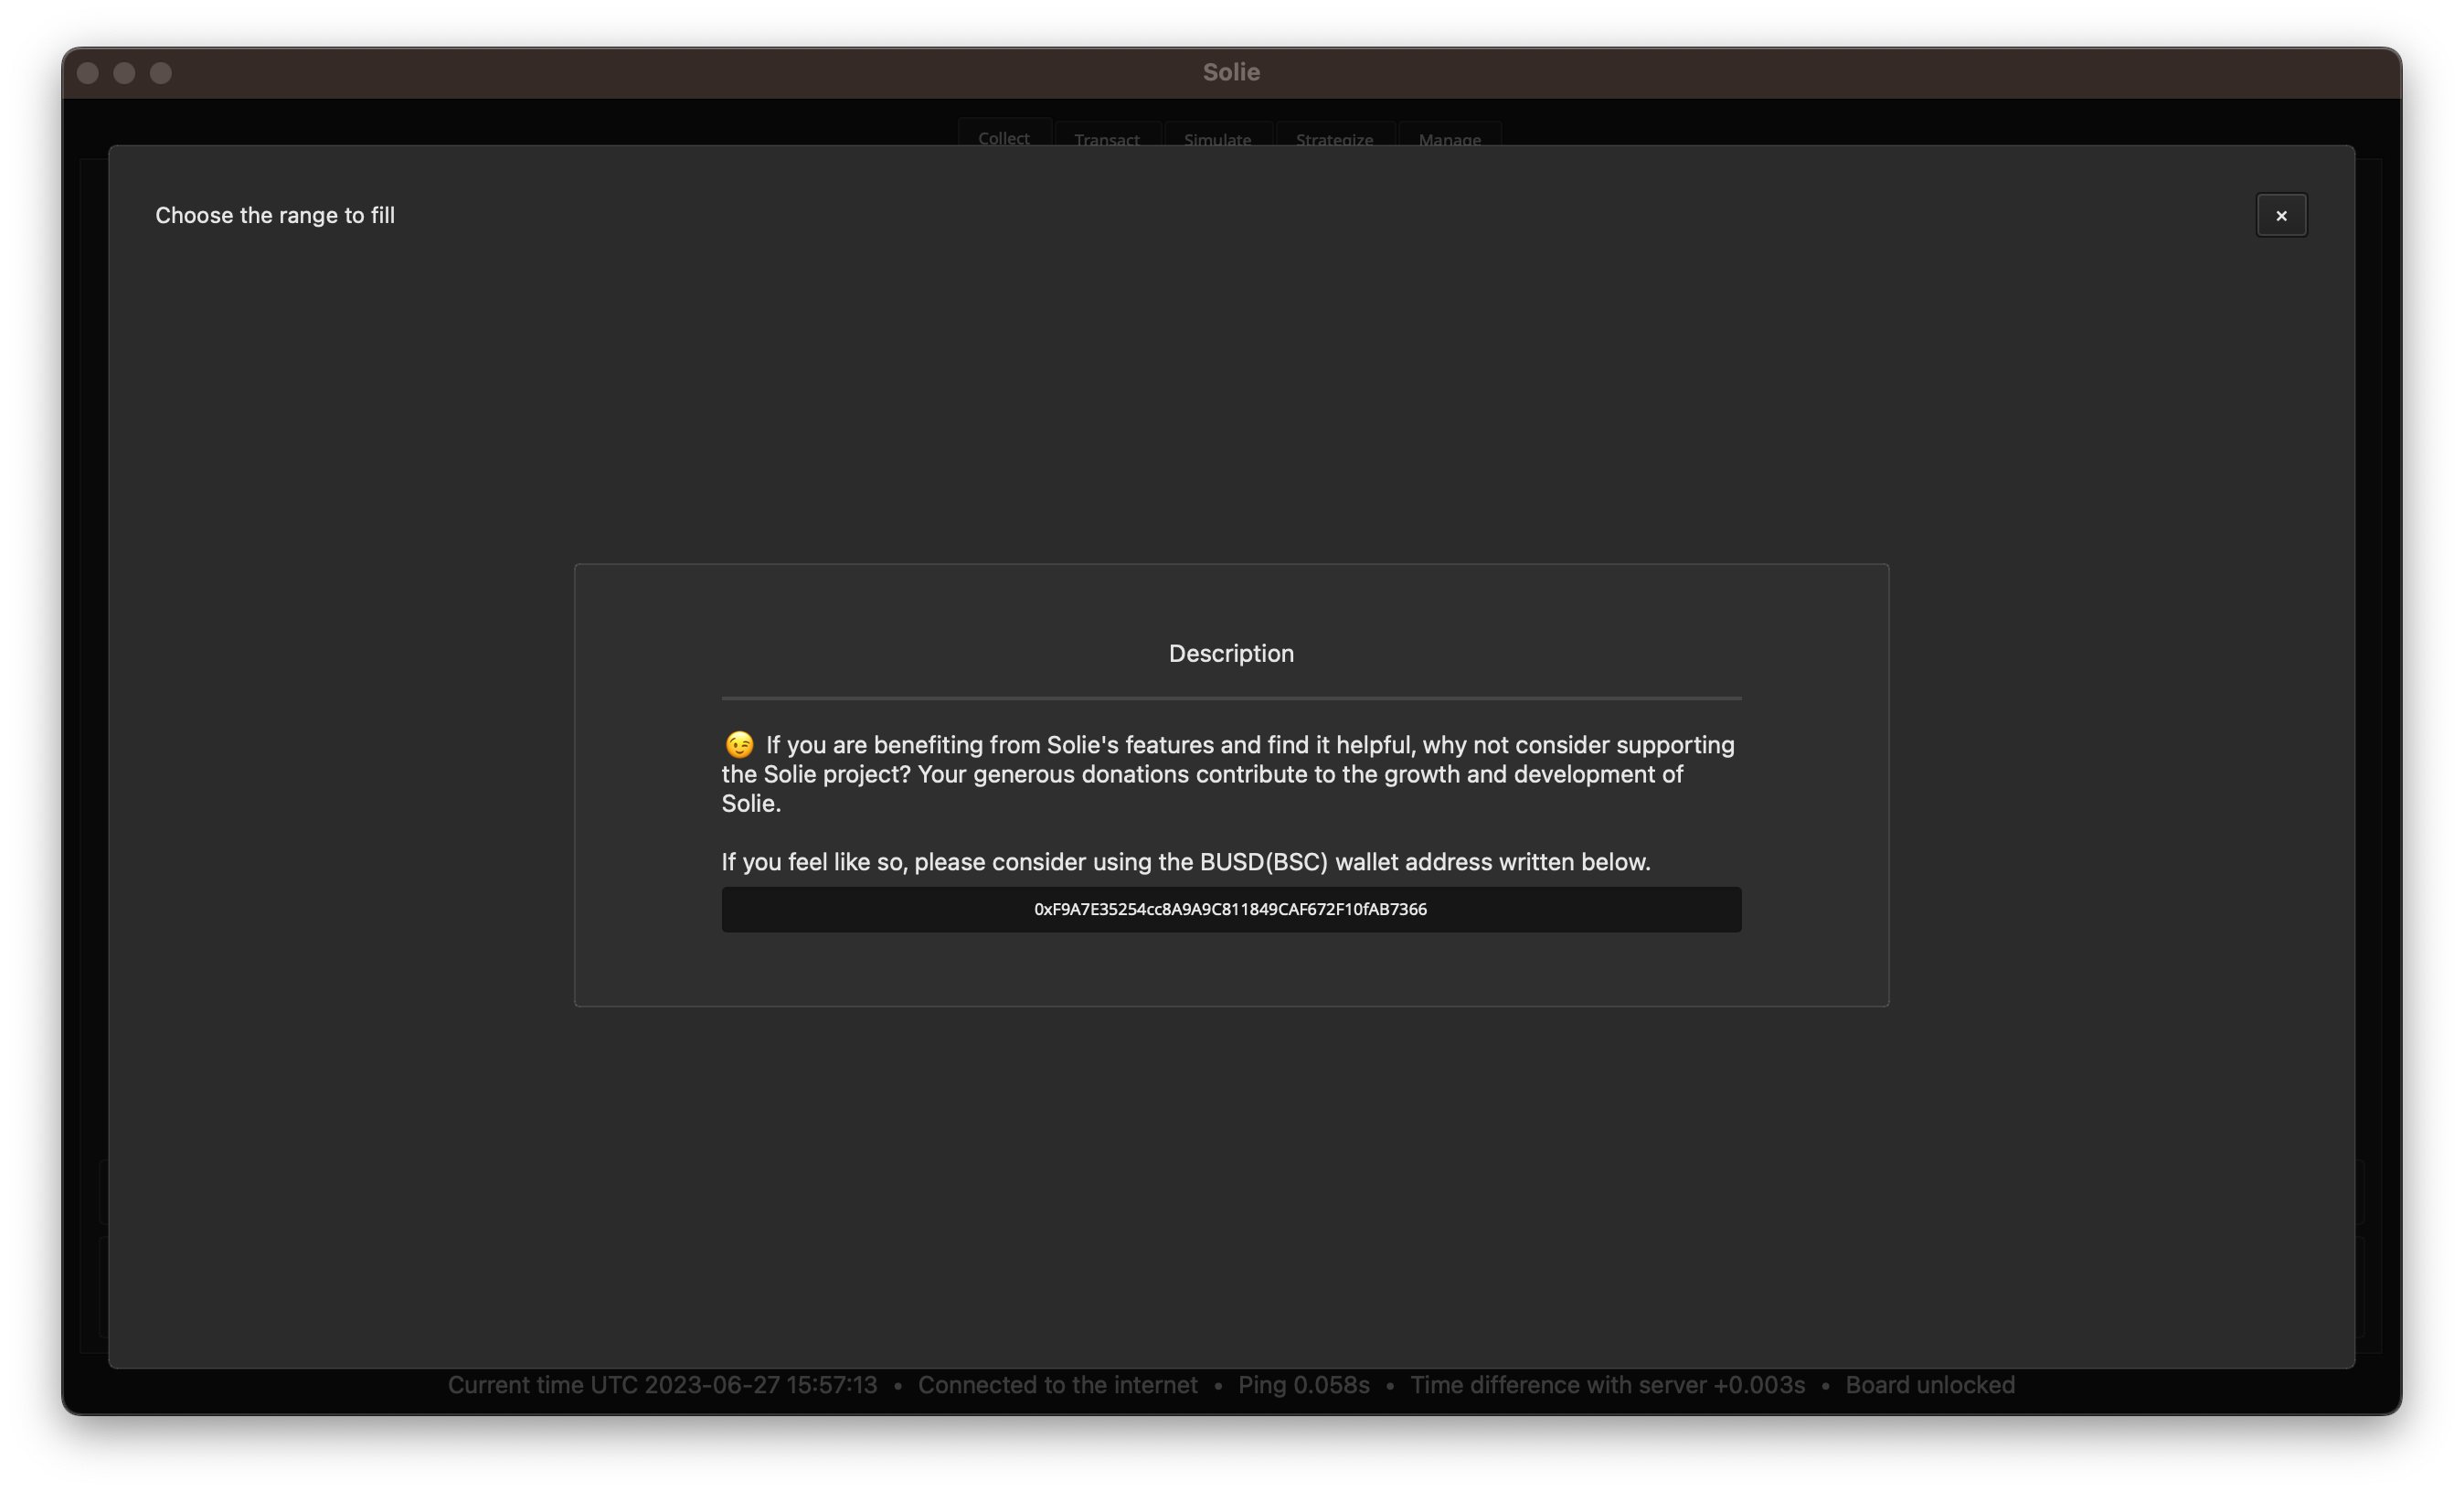Click "Connected to the internet" status
Image resolution: width=2464 pixels, height=1492 pixels.
(1057, 1385)
